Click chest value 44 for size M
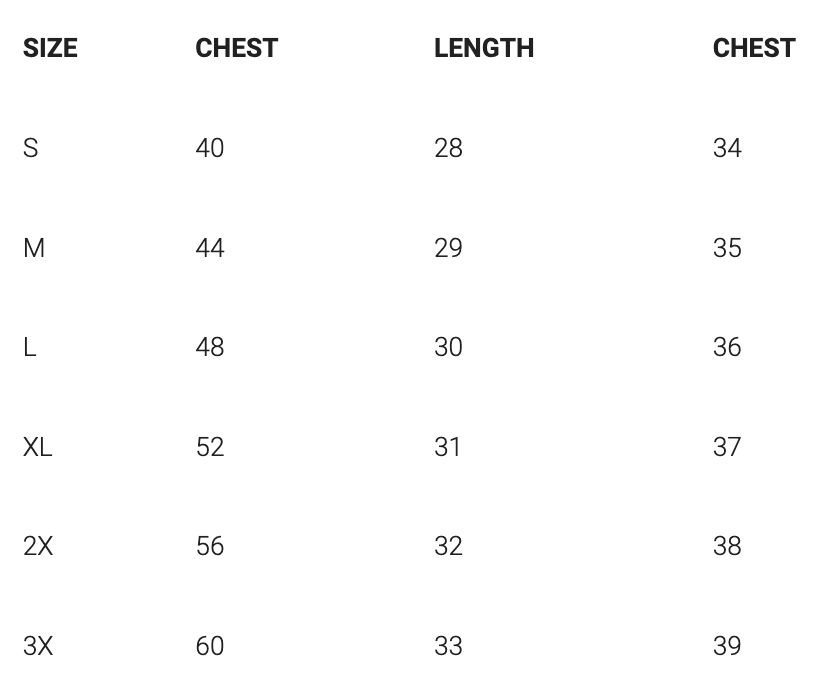This screenshot has height=692, width=824. point(210,248)
